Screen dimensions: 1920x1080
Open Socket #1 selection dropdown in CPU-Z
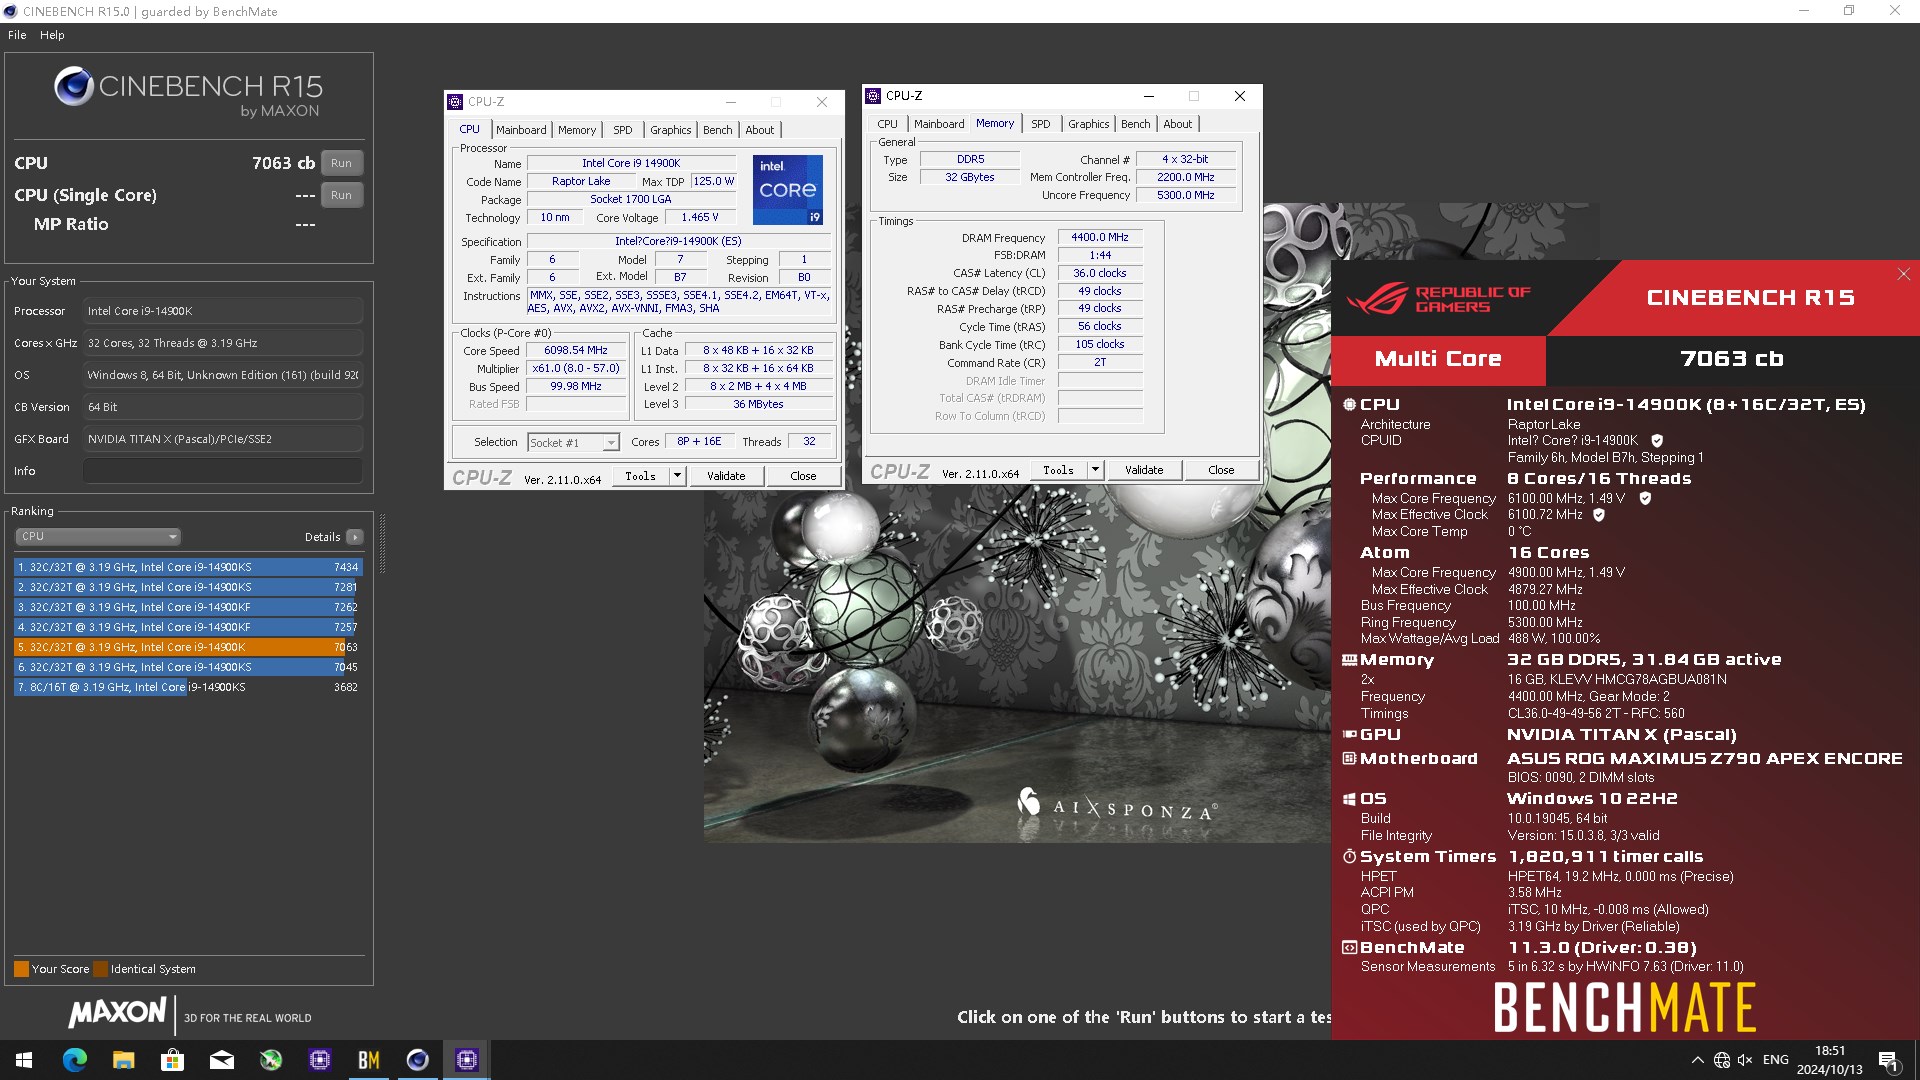coord(574,442)
